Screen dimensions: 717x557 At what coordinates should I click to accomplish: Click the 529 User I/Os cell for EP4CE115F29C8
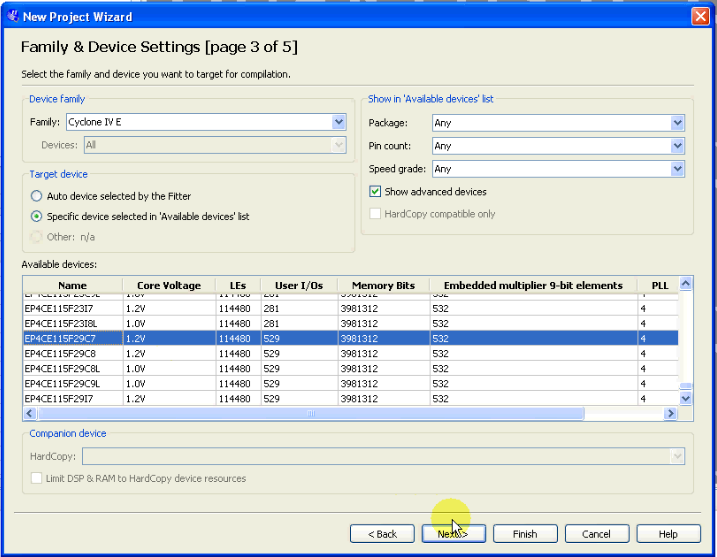(x=299, y=353)
